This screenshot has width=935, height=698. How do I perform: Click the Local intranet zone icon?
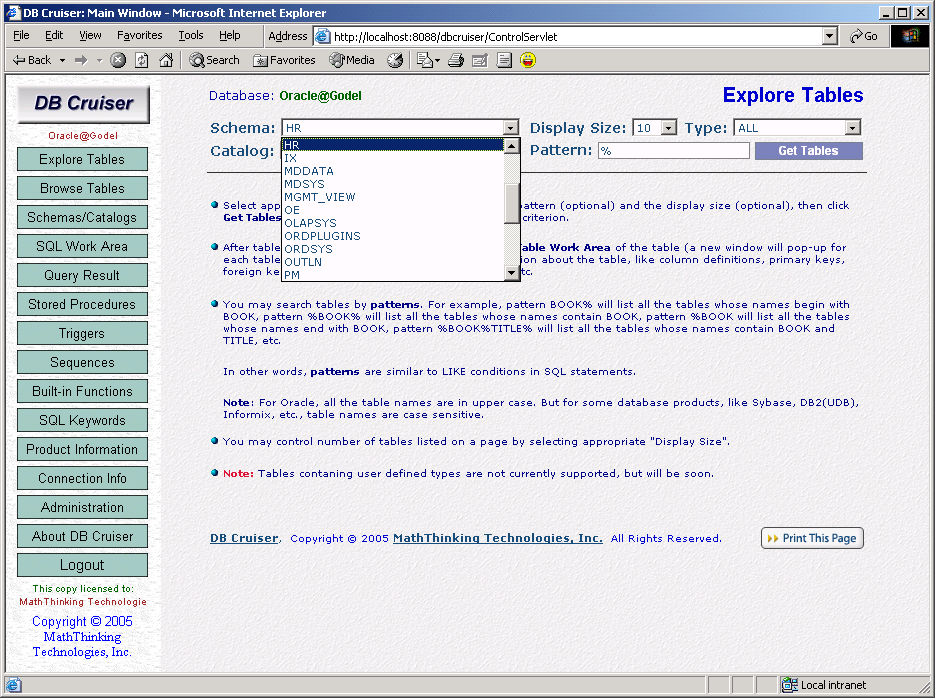790,685
